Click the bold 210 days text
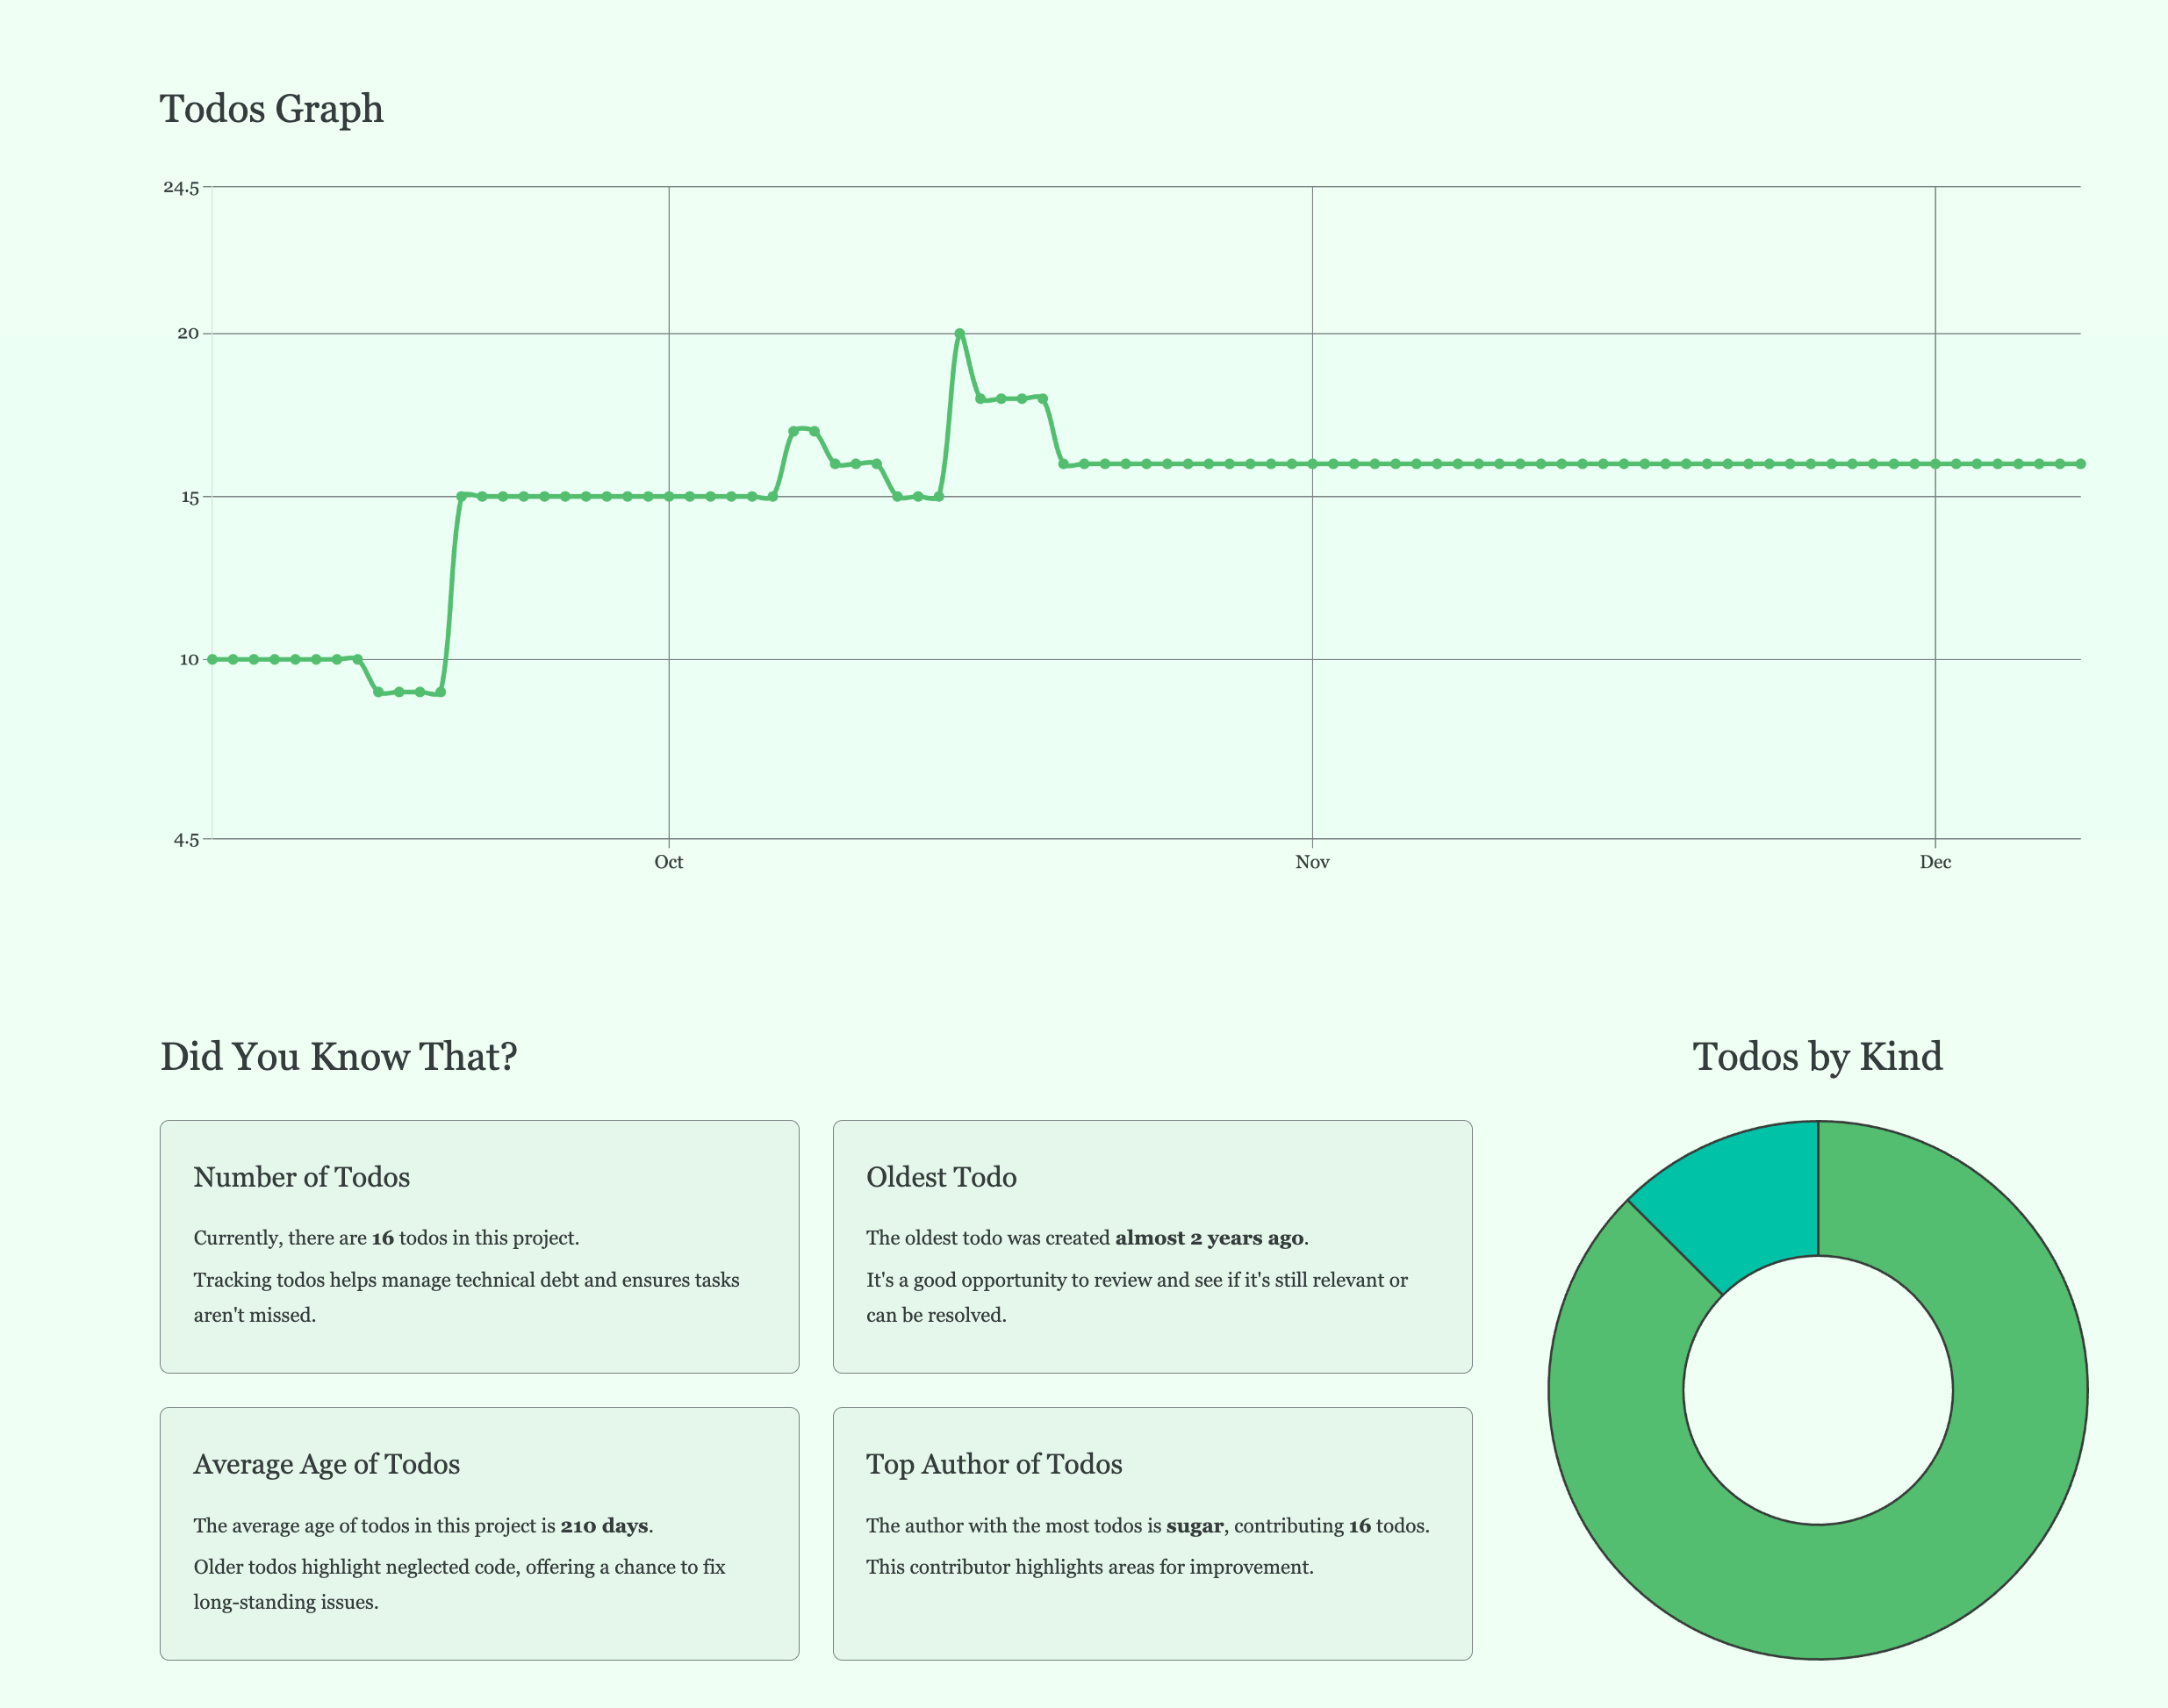This screenshot has height=1708, width=2168. pos(604,1526)
